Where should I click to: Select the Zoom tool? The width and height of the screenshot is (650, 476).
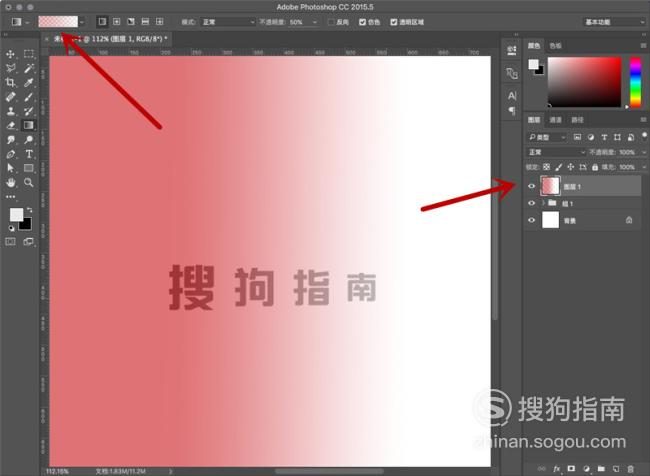coord(29,182)
